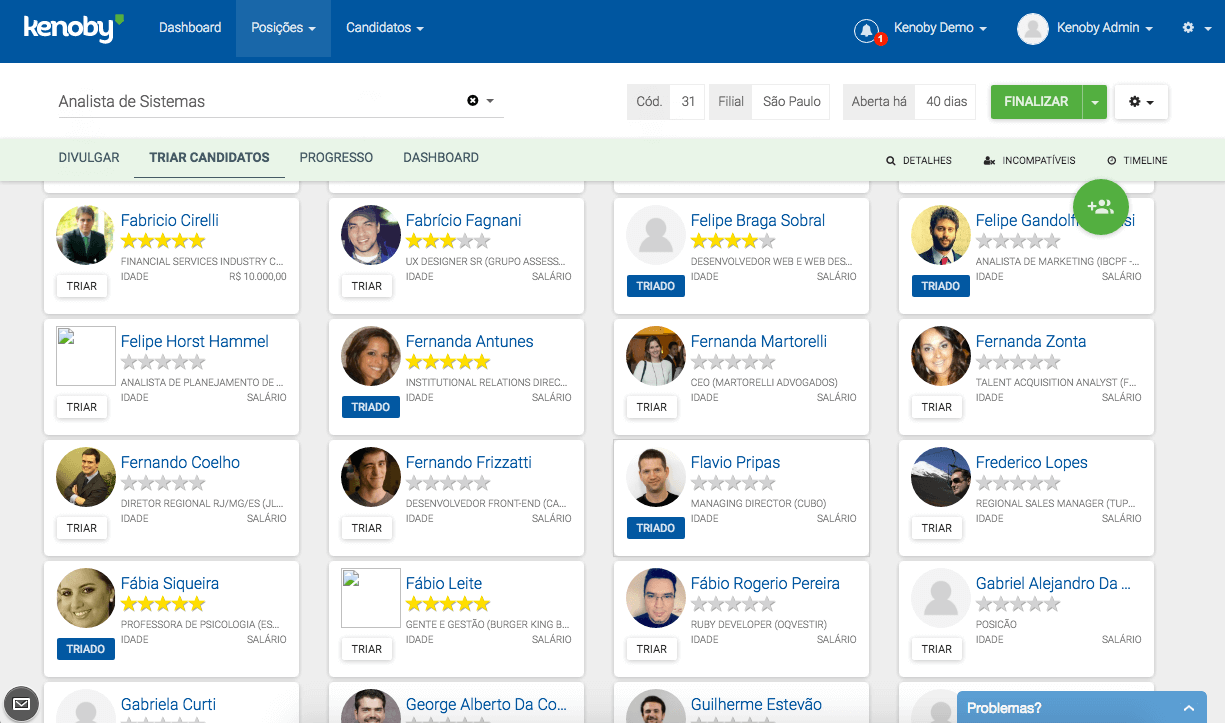The image size is (1225, 723).
Task: Switch to the Divulgar tab
Action: pyautogui.click(x=89, y=158)
